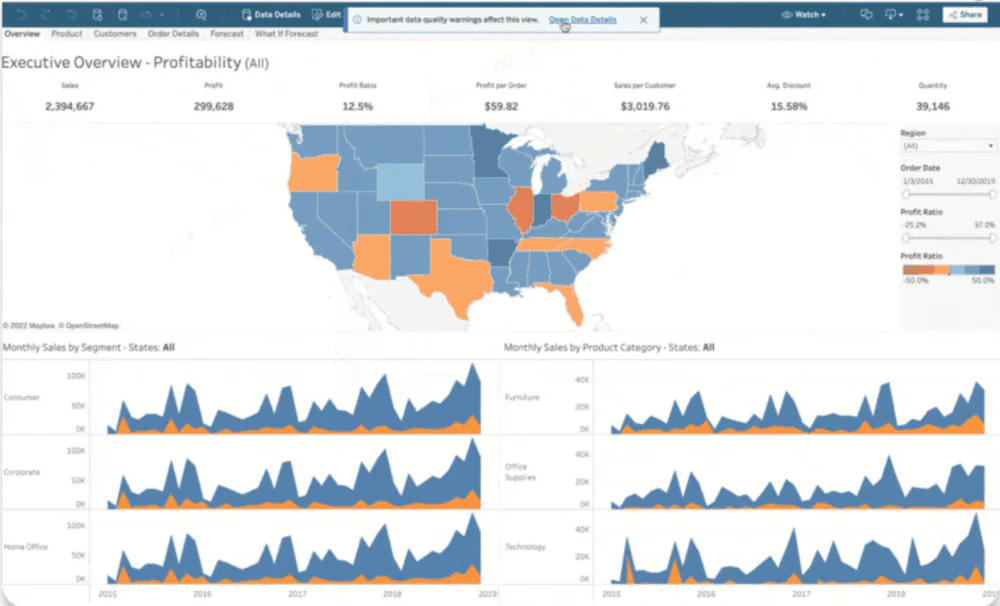Open the Open Data Details link
The height and width of the screenshot is (606, 1000).
[x=582, y=20]
